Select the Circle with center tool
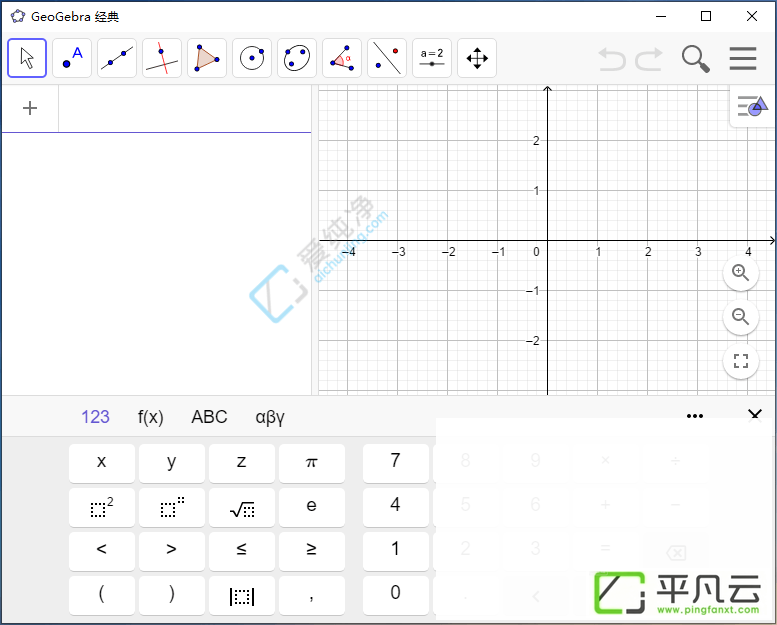This screenshot has height=625, width=777. 252,58
